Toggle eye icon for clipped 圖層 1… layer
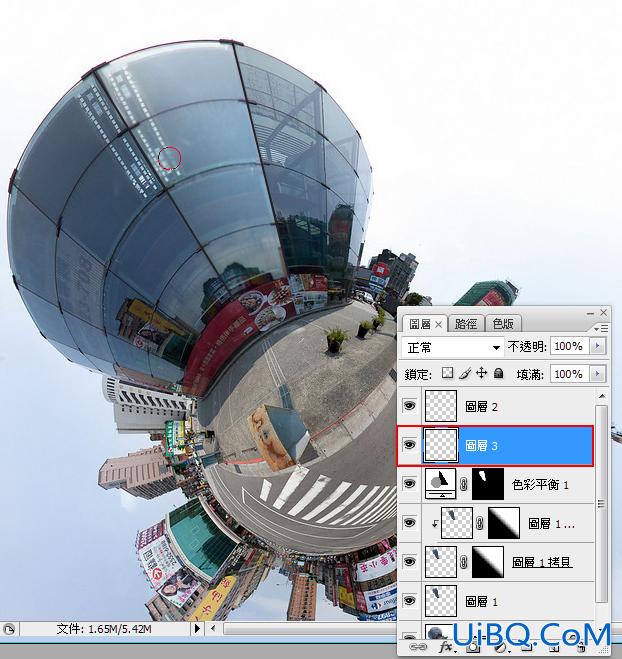 click(409, 523)
